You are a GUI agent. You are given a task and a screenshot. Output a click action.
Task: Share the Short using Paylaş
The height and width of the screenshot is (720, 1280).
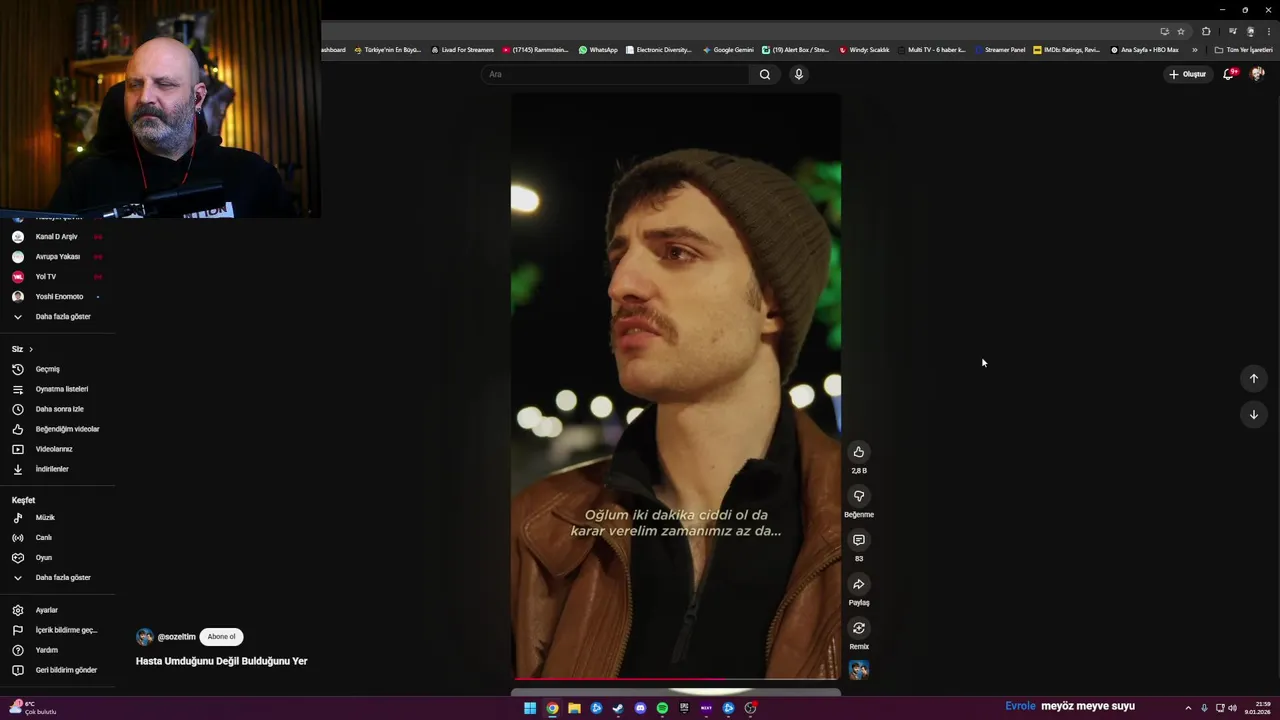click(x=858, y=584)
